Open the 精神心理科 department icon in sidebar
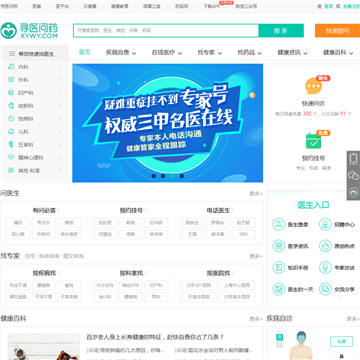This screenshot has height=360, width=360. pyautogui.click(x=11, y=157)
